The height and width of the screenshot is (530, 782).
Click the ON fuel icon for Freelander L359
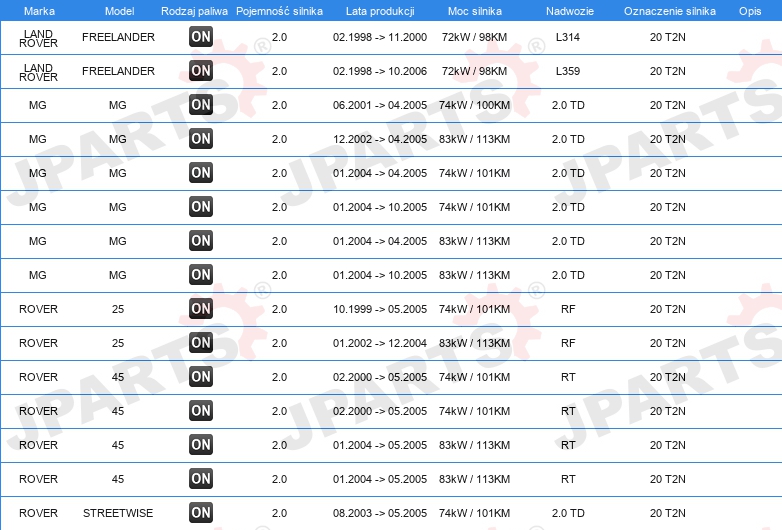201,70
